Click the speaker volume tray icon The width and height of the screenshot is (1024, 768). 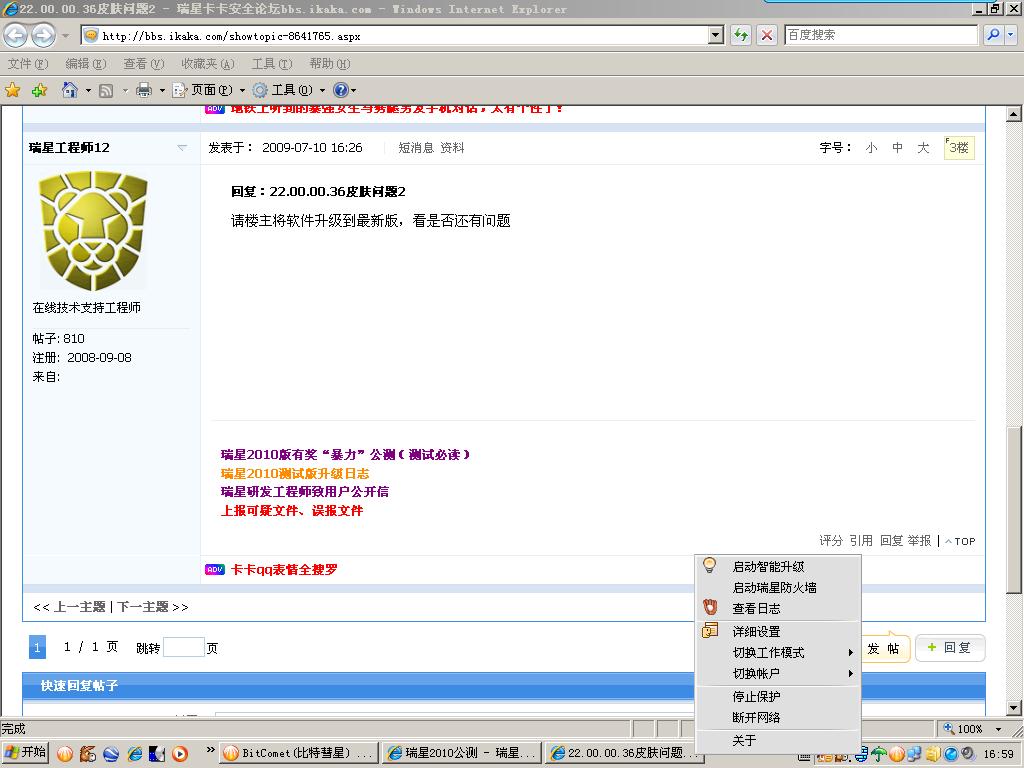pyautogui.click(x=968, y=754)
